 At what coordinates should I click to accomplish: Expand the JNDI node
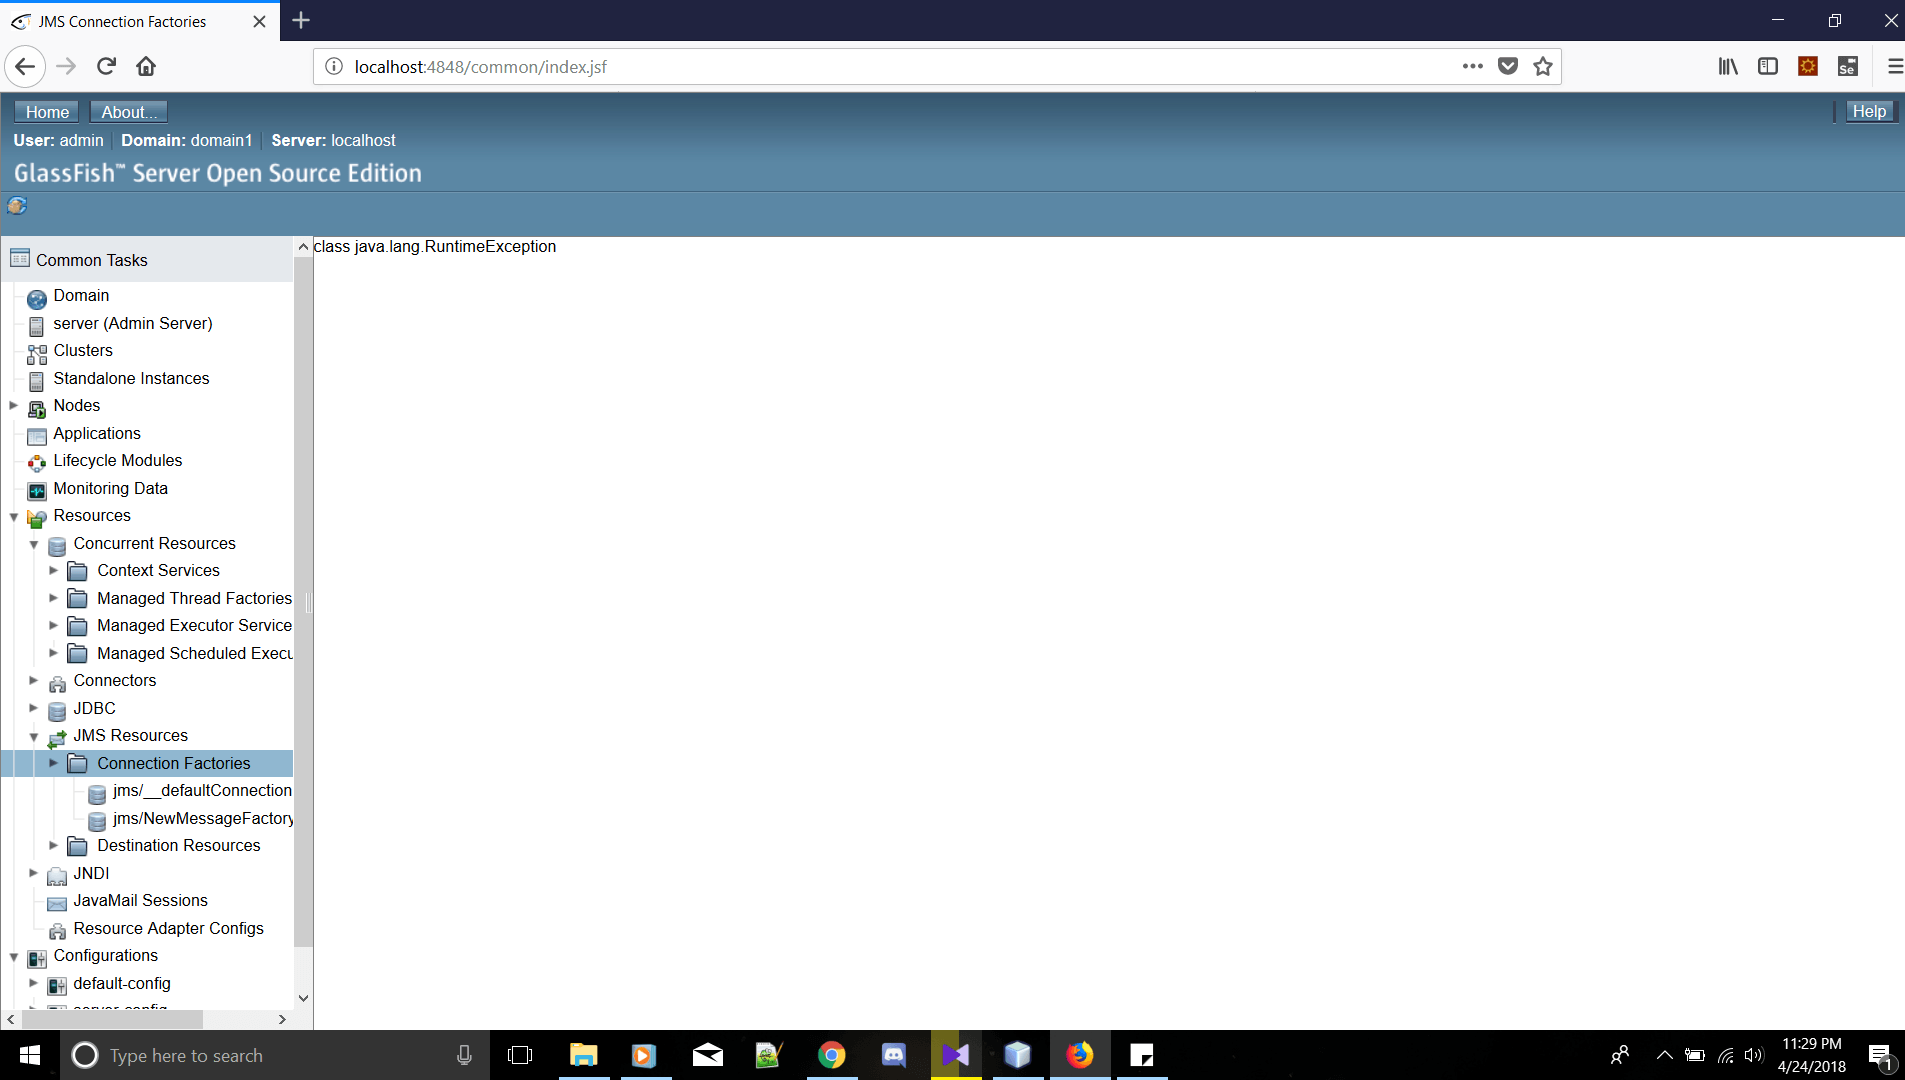[x=34, y=873]
